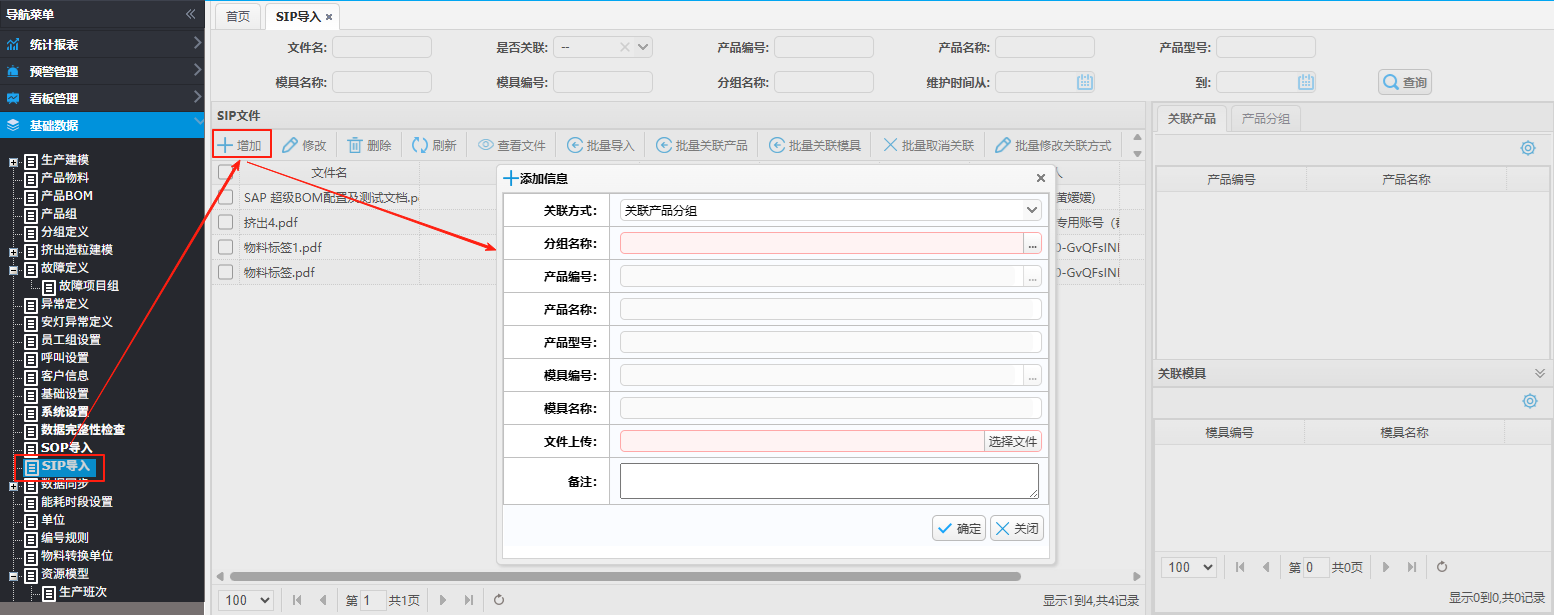
Task: Expand the 生产建模 tree node
Action: [x=13, y=161]
